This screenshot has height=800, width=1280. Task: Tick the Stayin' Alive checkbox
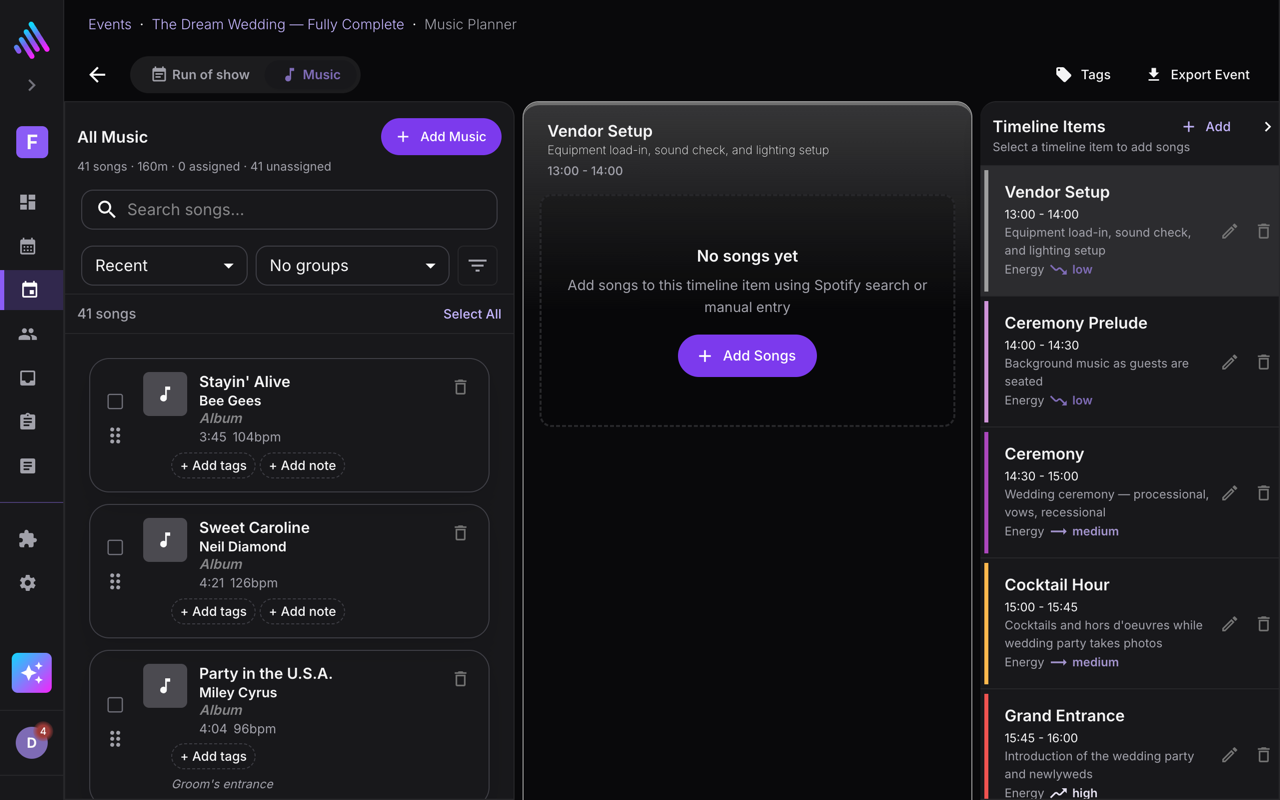point(115,401)
